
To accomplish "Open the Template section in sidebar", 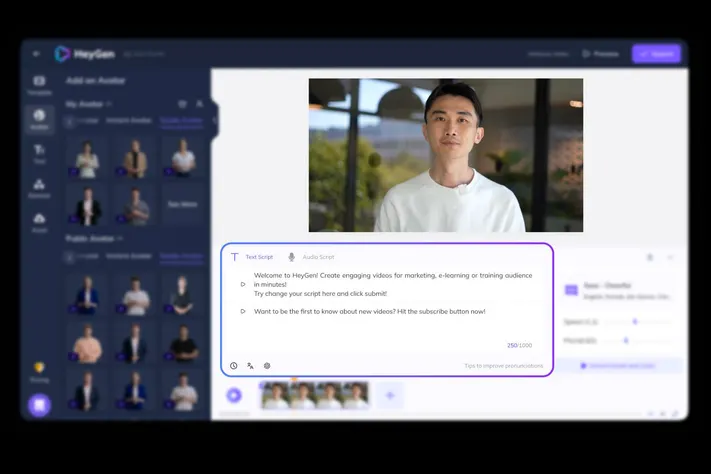I will point(39,84).
